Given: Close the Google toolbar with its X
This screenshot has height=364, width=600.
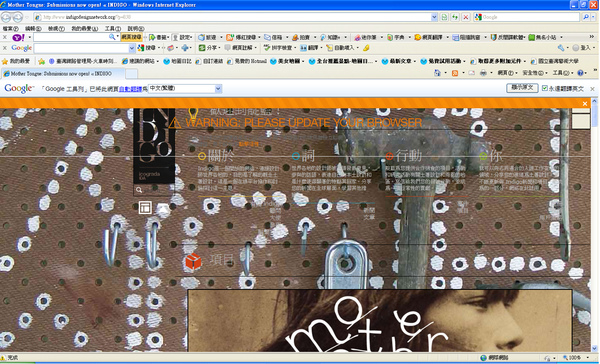Looking at the screenshot, I should tap(5, 48).
